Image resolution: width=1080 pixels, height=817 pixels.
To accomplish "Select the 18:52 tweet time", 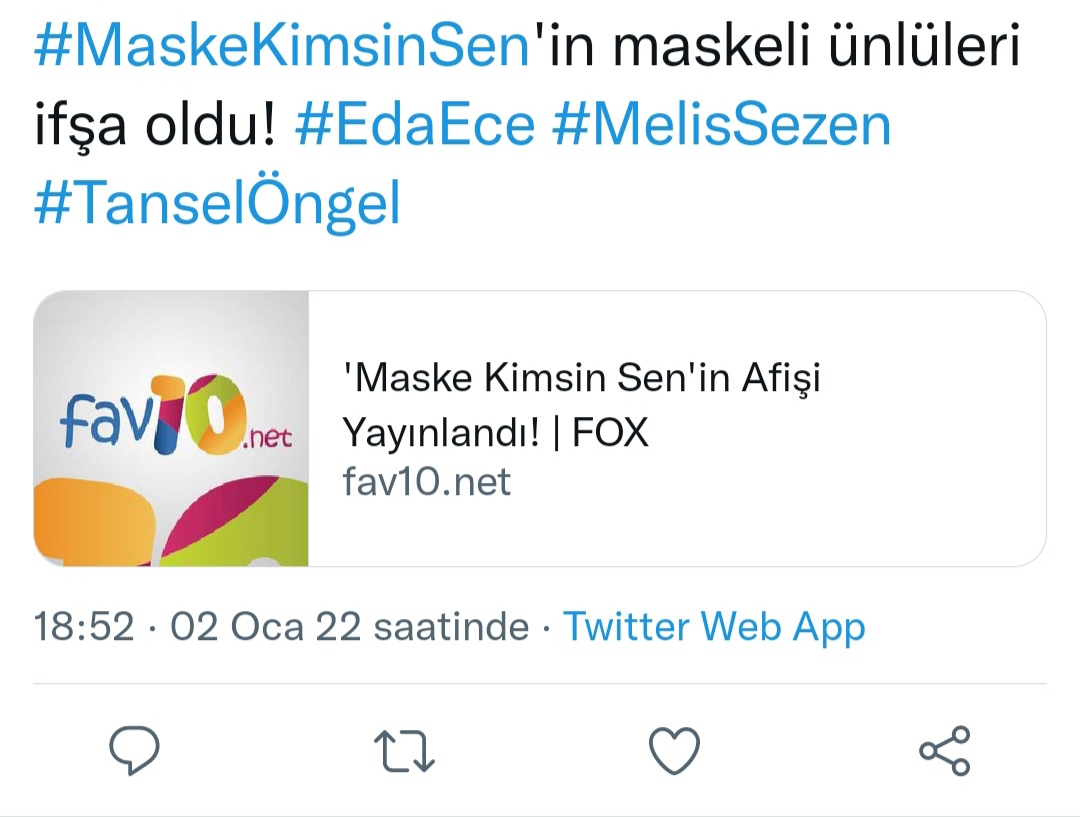I will coord(84,627).
